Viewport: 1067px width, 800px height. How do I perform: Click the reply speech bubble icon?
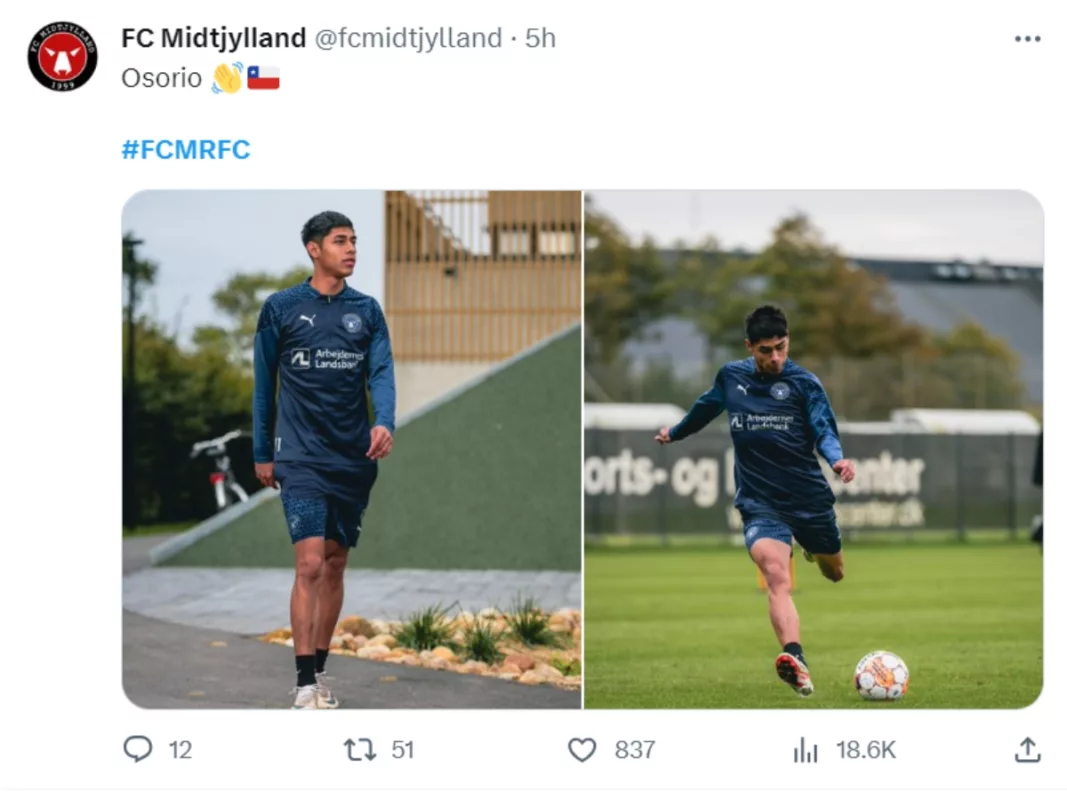tap(137, 749)
